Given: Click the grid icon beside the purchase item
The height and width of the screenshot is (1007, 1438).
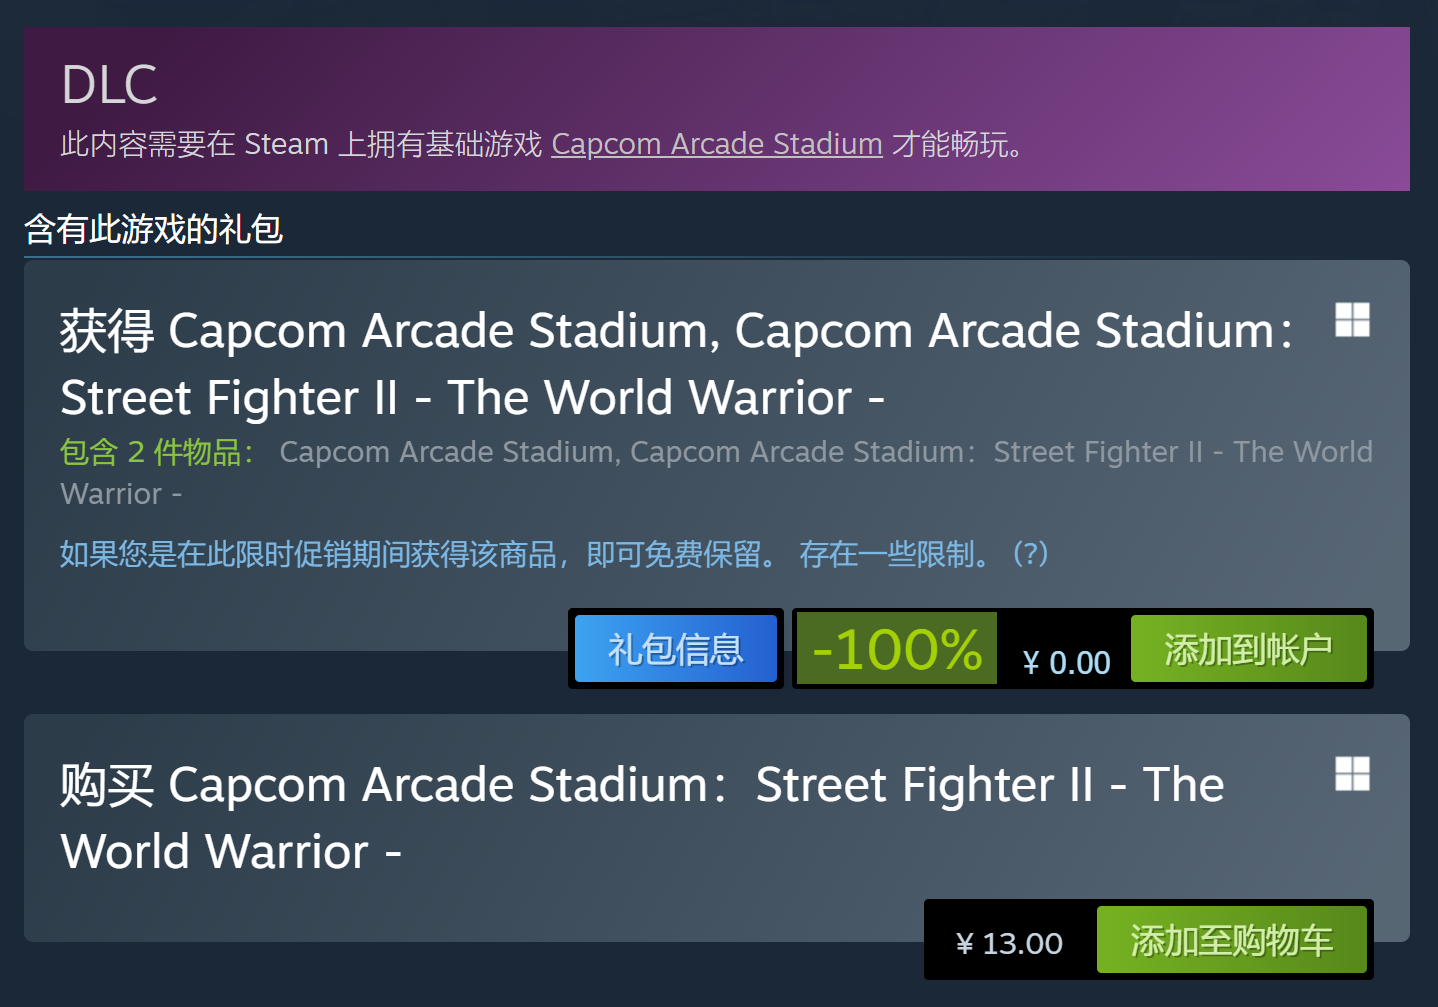Looking at the screenshot, I should (x=1352, y=773).
